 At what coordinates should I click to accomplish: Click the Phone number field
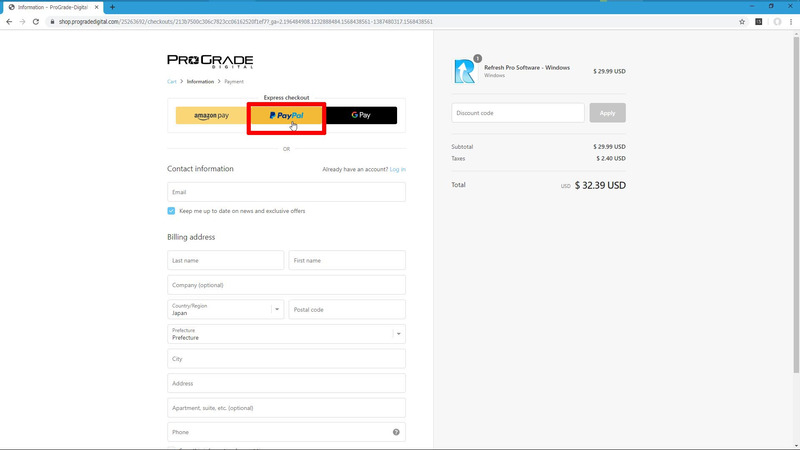(x=286, y=432)
